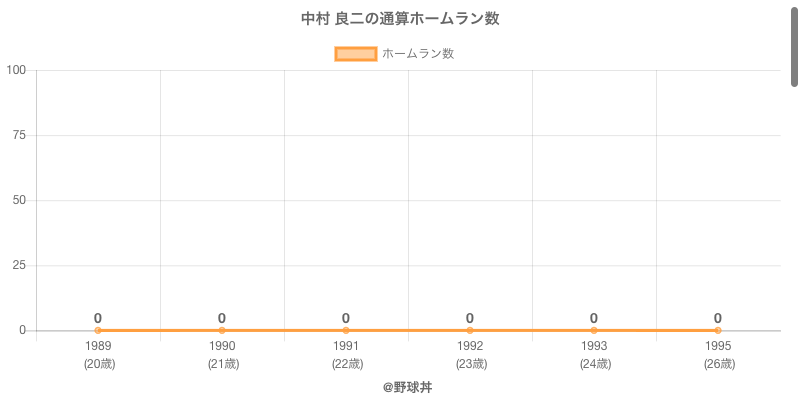Click the 1989 data point
Viewport: 800px width, 400px height.
pos(98,330)
